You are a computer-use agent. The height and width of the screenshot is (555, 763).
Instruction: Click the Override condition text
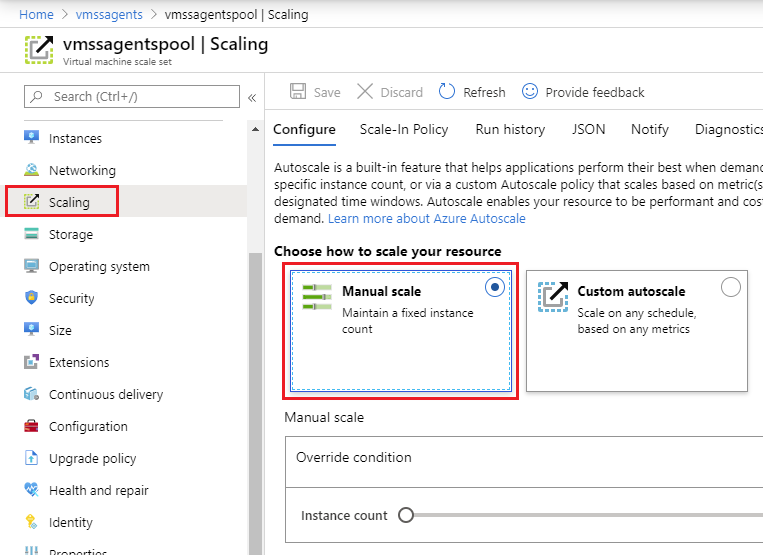(354, 457)
